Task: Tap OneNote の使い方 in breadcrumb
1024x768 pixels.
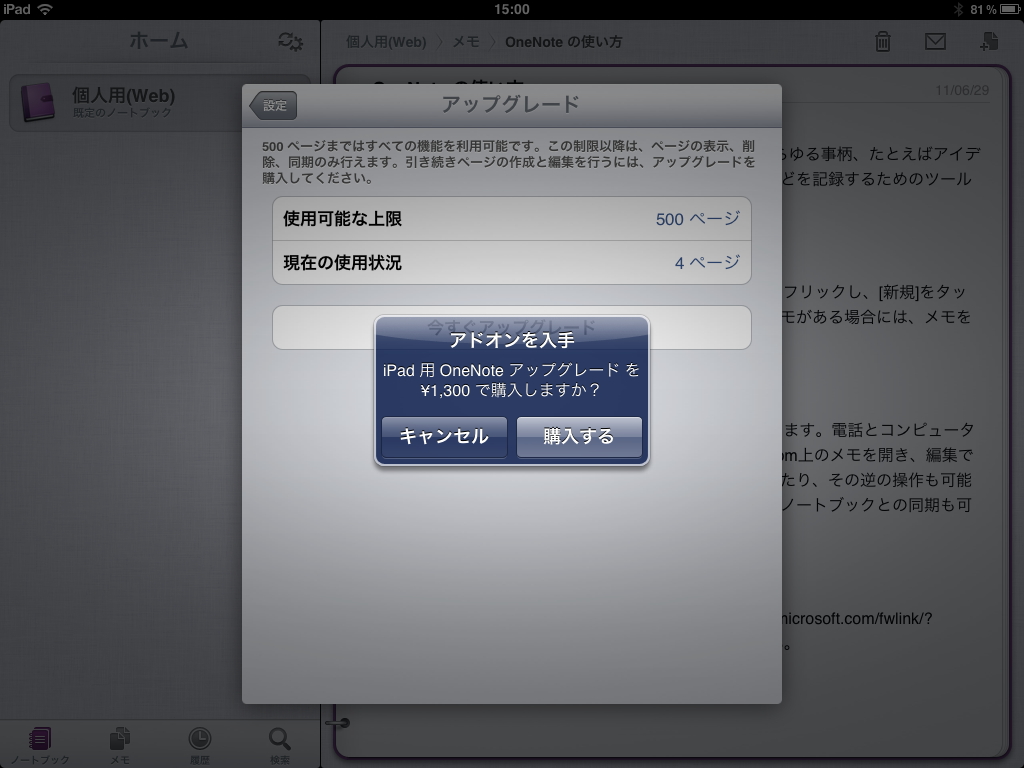Action: pyautogui.click(x=564, y=42)
